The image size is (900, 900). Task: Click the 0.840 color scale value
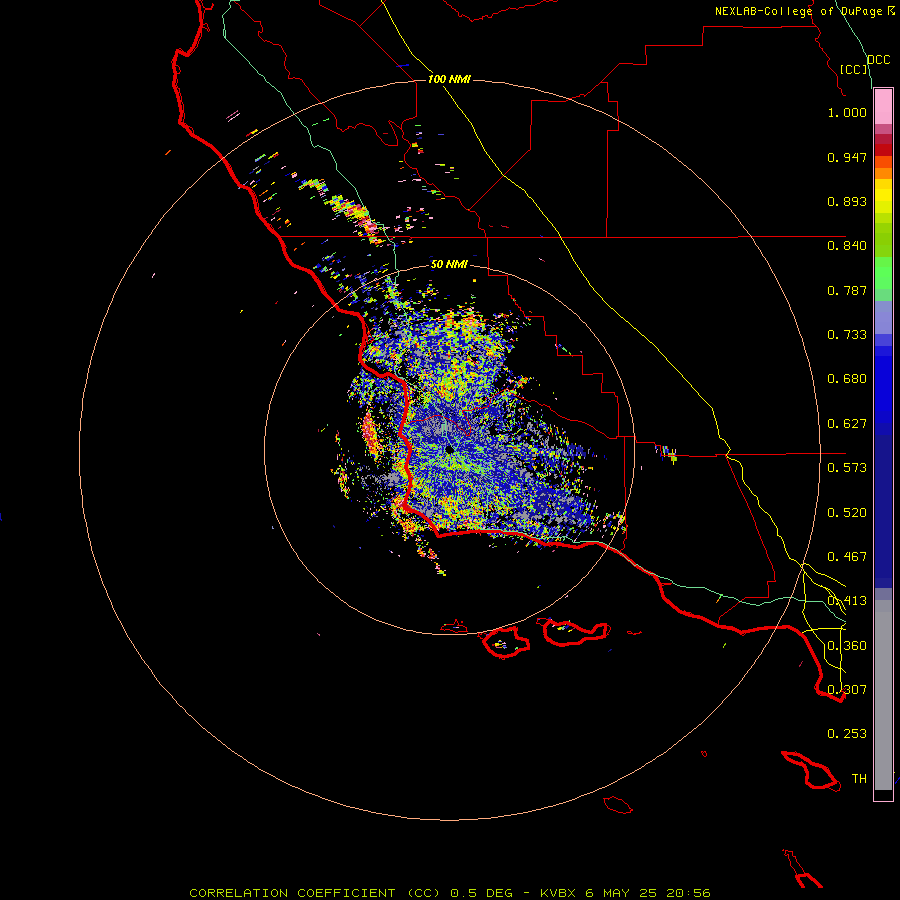(x=847, y=246)
